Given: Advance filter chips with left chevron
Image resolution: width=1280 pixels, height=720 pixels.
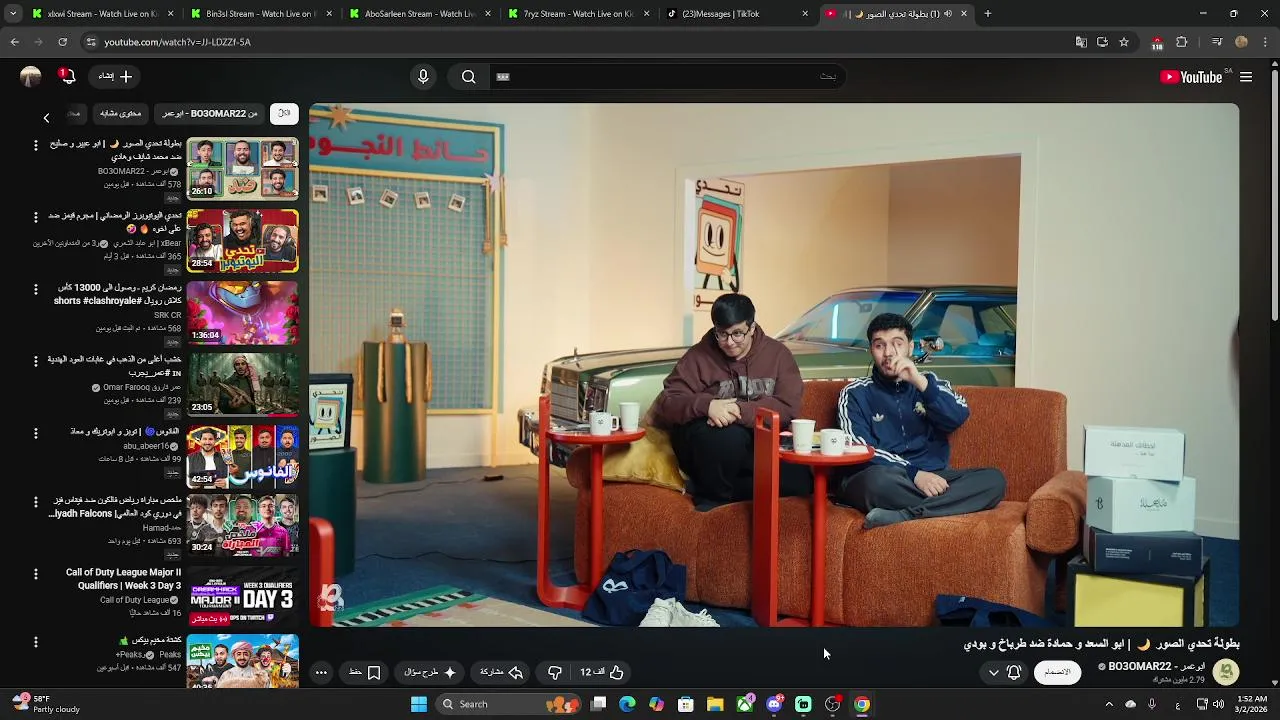Looking at the screenshot, I should [46, 118].
